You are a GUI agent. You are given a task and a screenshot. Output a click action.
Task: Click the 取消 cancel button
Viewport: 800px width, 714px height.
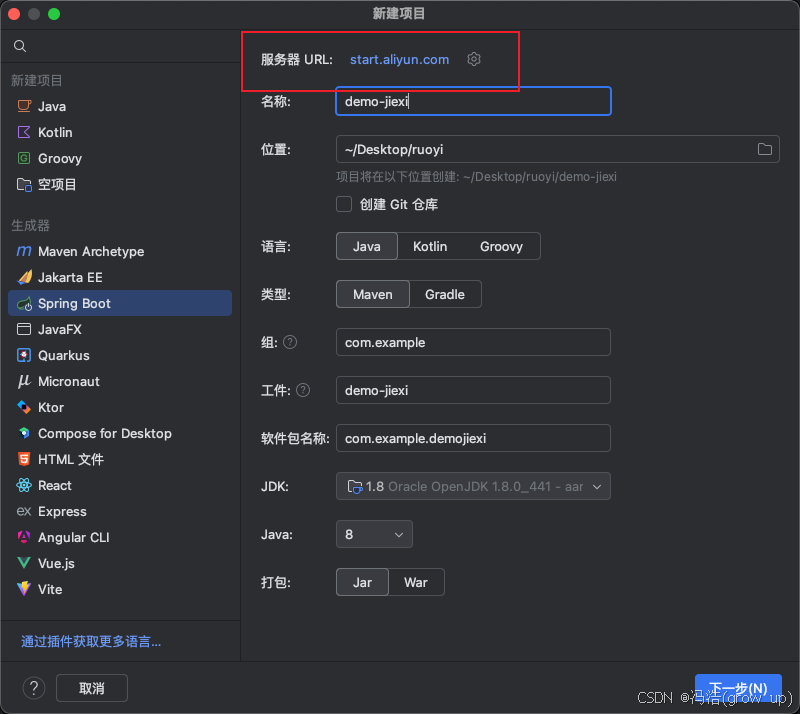coord(92,688)
